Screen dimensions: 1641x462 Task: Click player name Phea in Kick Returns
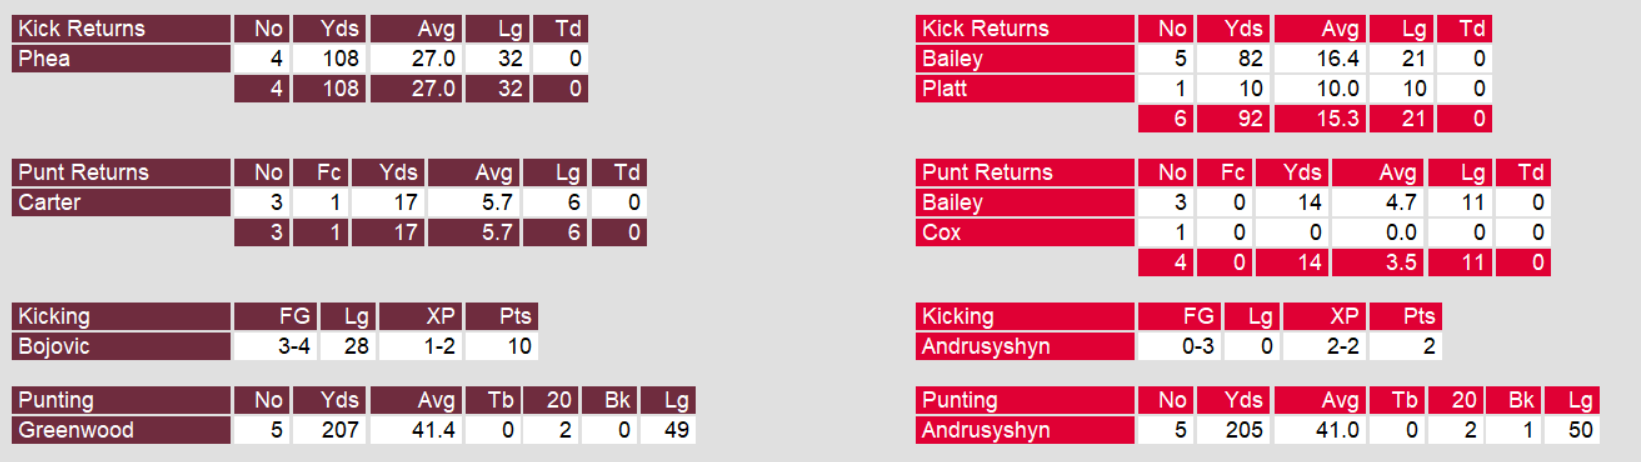pos(44,59)
